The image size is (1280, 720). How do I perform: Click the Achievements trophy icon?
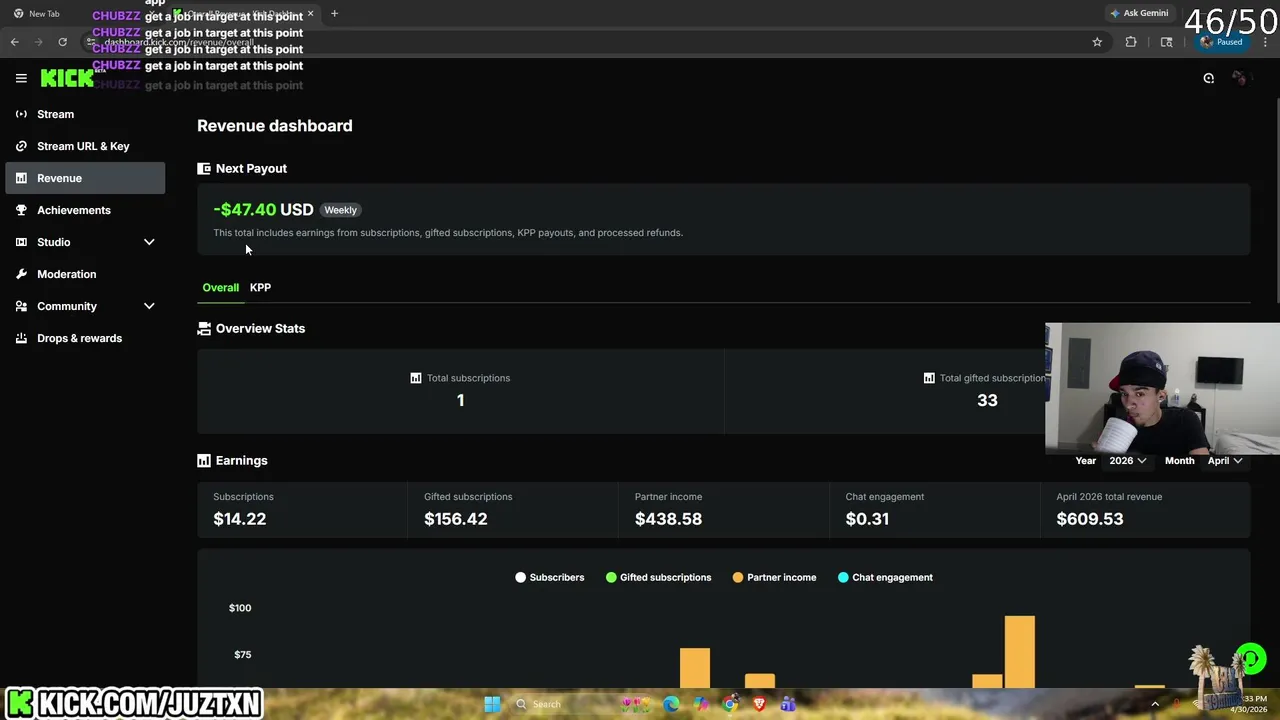(21, 210)
